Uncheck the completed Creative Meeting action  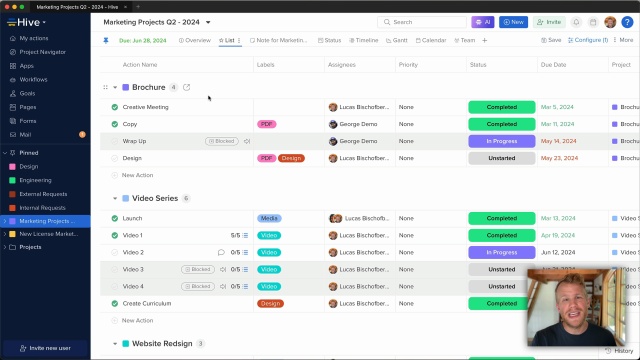[115, 107]
